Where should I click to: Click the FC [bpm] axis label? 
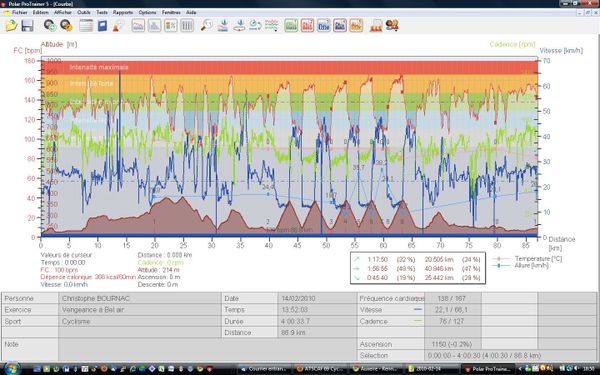coord(27,51)
